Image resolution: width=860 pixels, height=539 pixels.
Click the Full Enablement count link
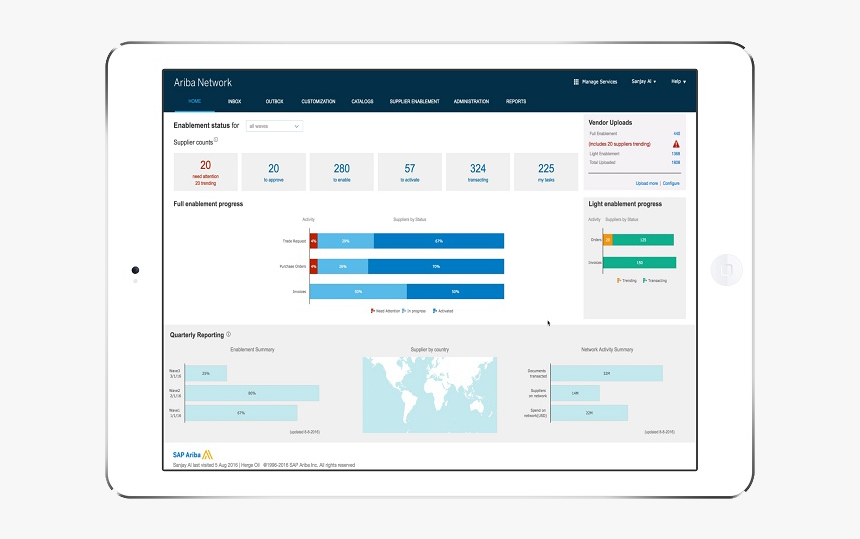[x=677, y=134]
